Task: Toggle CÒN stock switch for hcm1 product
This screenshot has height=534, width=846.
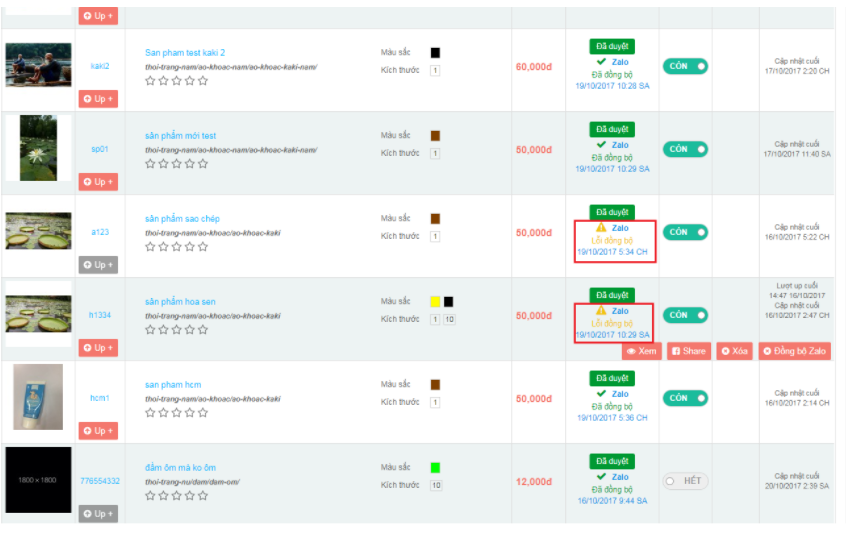Action: click(685, 398)
